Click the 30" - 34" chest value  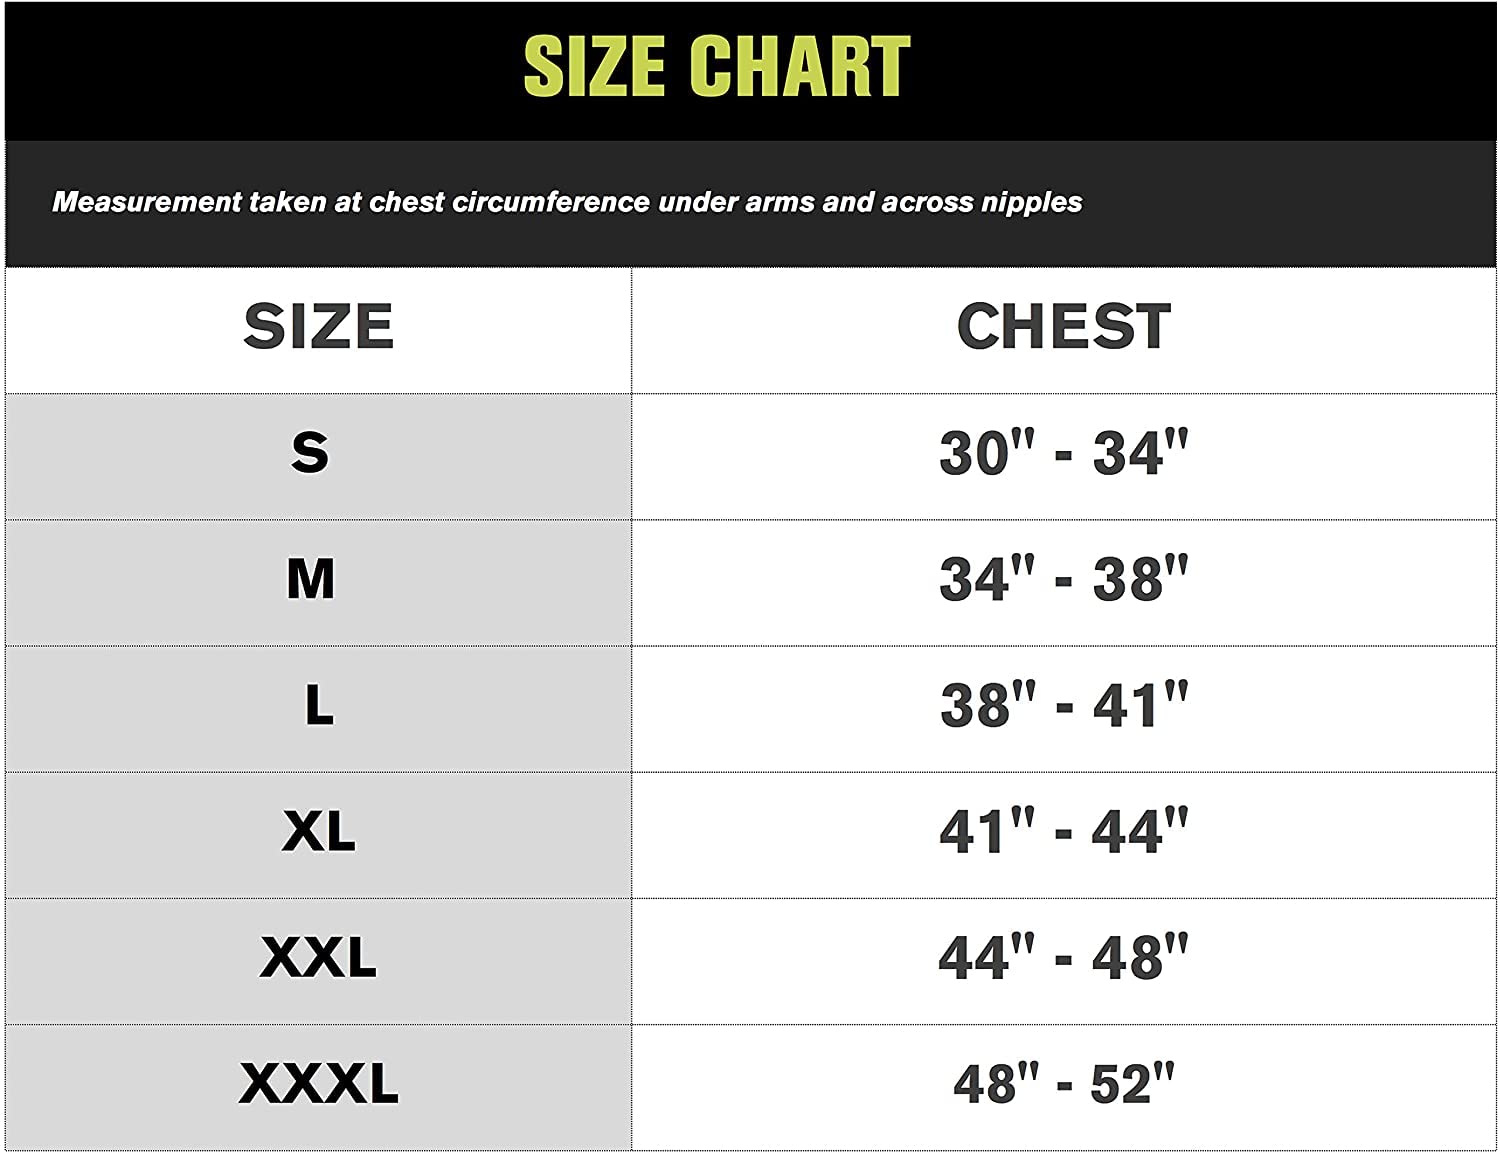1064,453
